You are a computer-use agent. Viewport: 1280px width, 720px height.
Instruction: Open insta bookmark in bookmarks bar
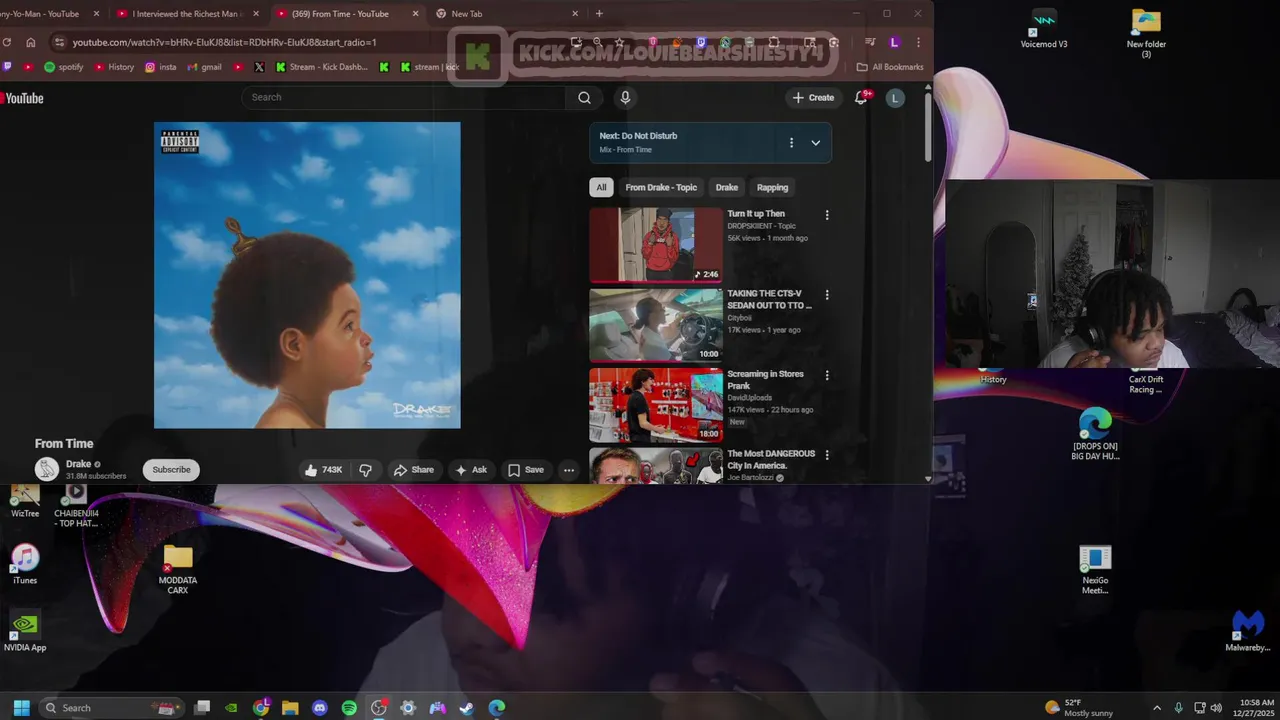(161, 67)
